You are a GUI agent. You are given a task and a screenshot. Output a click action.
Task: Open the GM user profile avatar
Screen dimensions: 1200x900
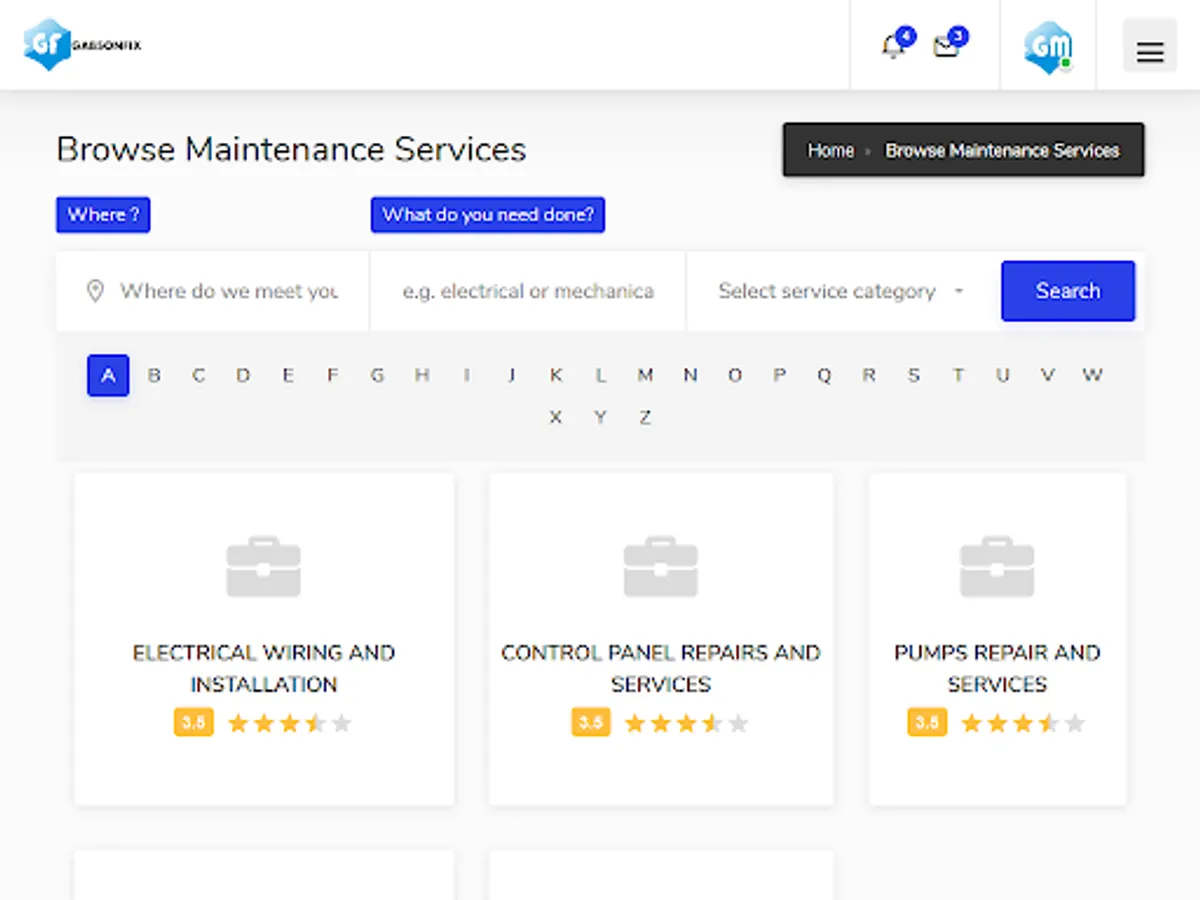pos(1047,47)
